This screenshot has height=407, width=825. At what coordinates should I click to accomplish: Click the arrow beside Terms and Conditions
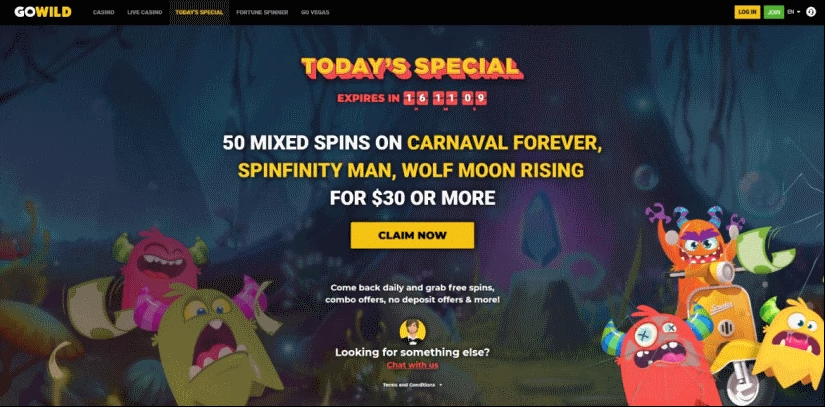tap(440, 385)
